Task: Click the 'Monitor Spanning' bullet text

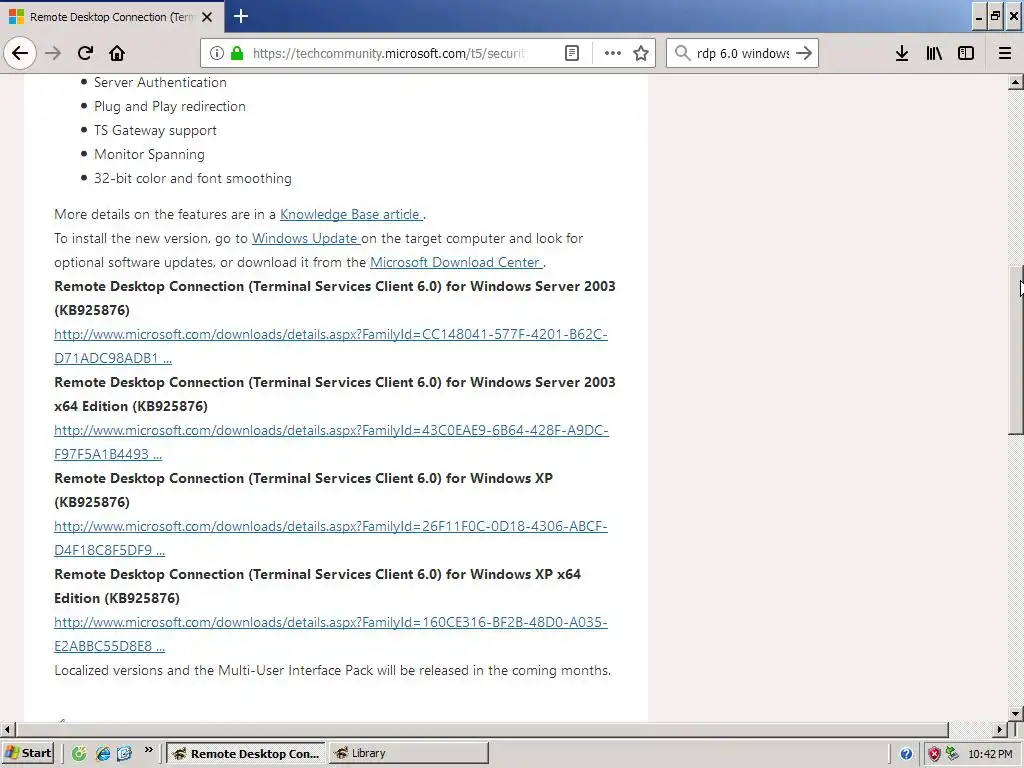Action: point(149,154)
